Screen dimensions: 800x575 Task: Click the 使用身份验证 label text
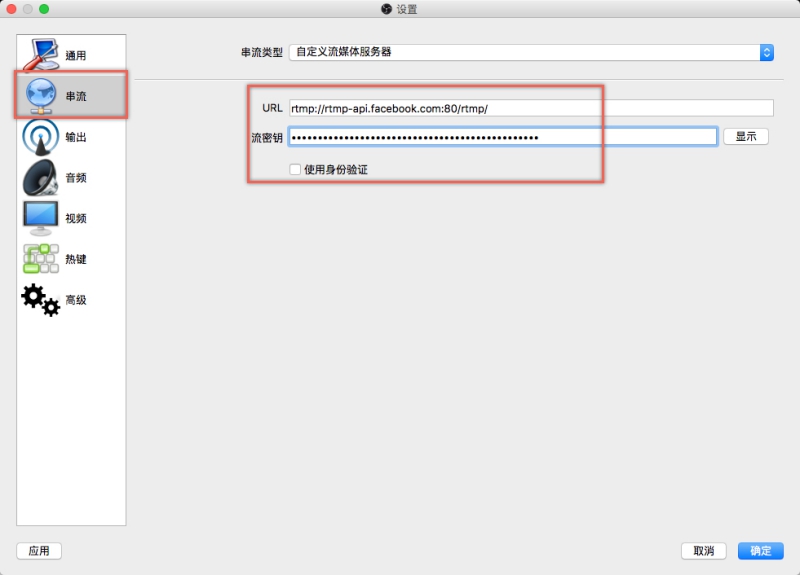click(x=336, y=169)
